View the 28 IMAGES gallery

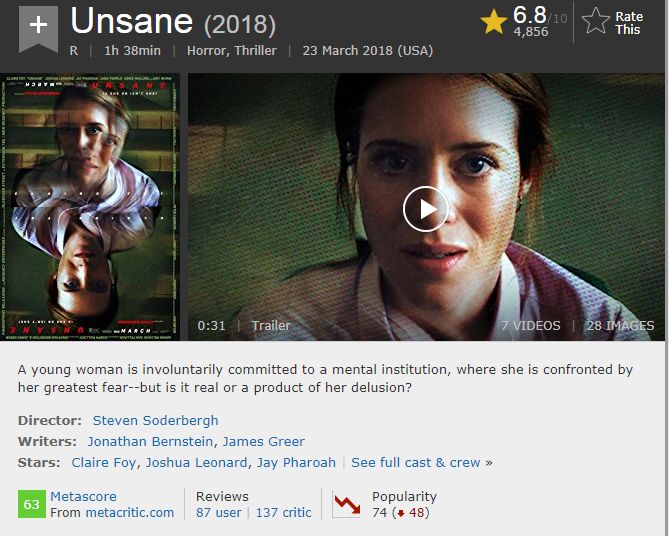click(x=620, y=326)
